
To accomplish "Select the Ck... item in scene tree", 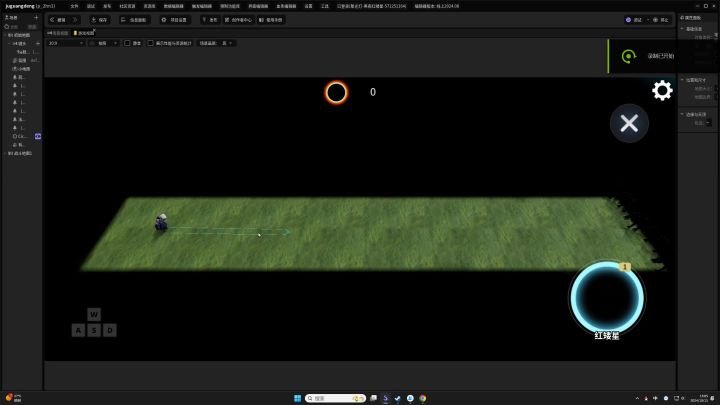I will point(20,136).
